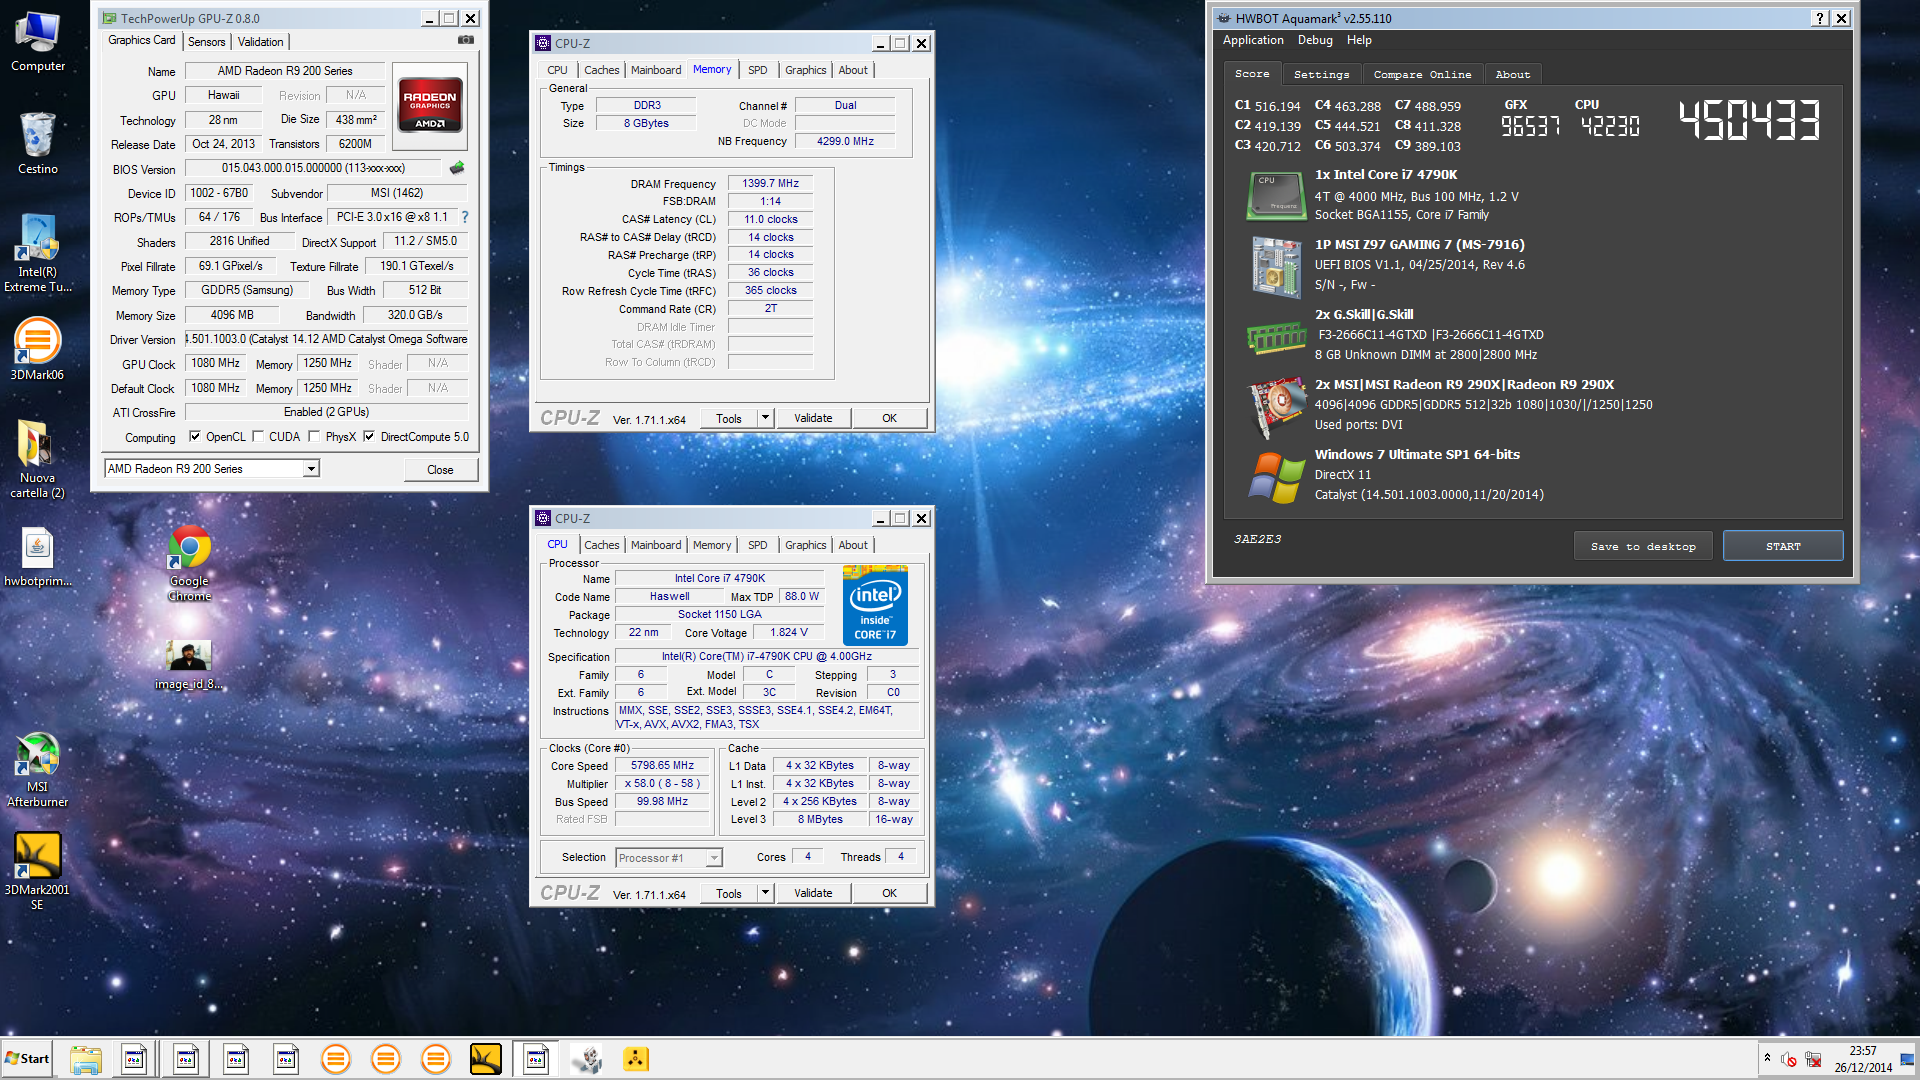Click the Show desktop icon near clock
Screen dimensions: 1920x1080
coord(1908,1059)
